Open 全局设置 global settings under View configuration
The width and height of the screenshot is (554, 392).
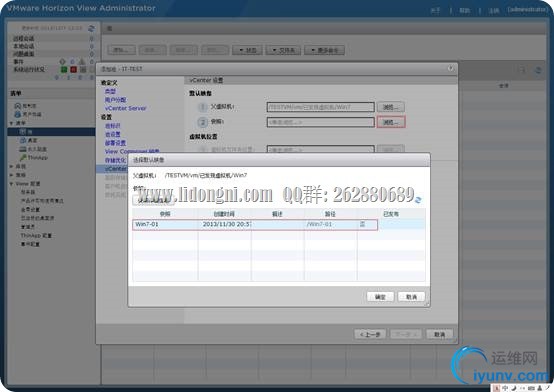[x=30, y=209]
